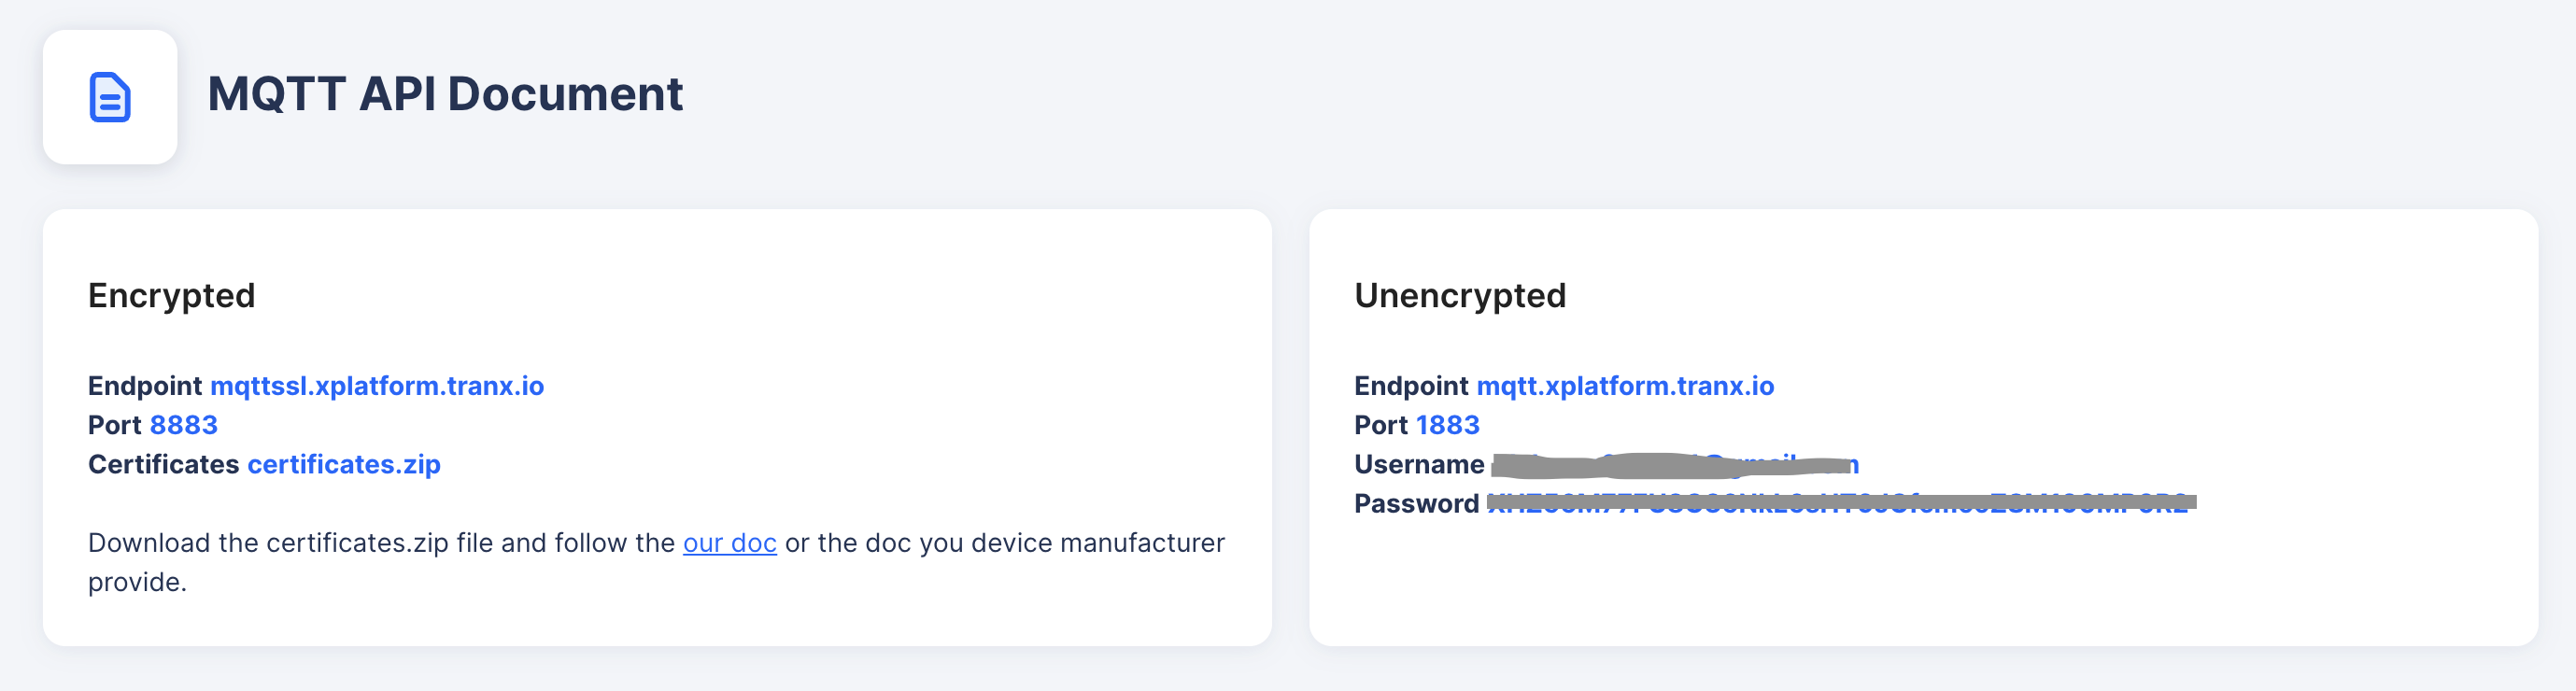Image resolution: width=2576 pixels, height=691 pixels.
Task: Click the Port label in Unencrypted card
Action: (1381, 425)
